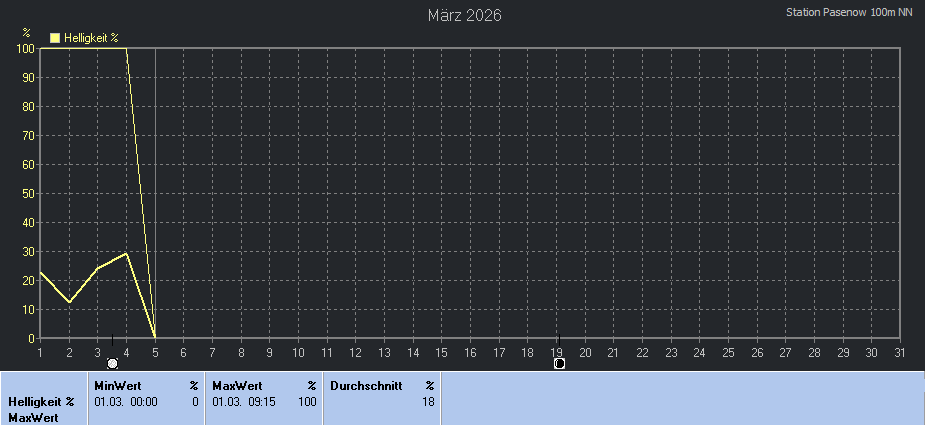Select the Helligkeit % legend label
This screenshot has width=925, height=425.
coord(91,37)
